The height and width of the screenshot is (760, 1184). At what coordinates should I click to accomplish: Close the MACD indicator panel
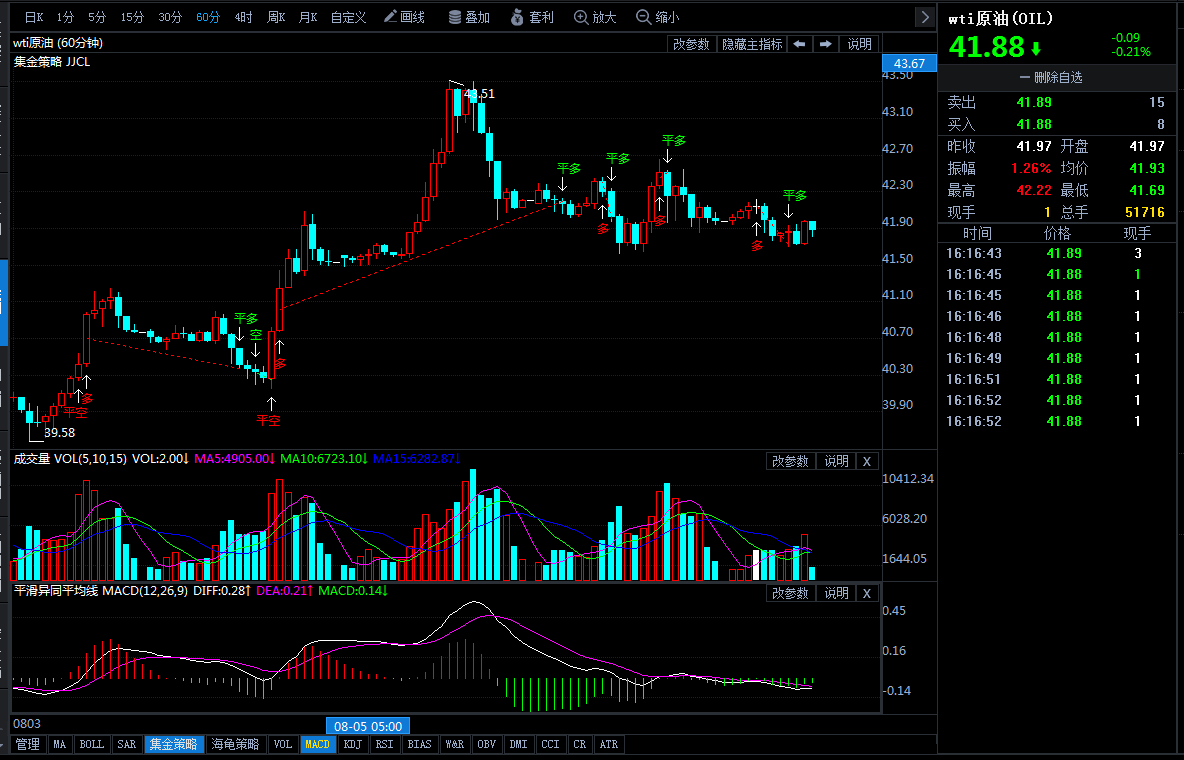pos(867,593)
